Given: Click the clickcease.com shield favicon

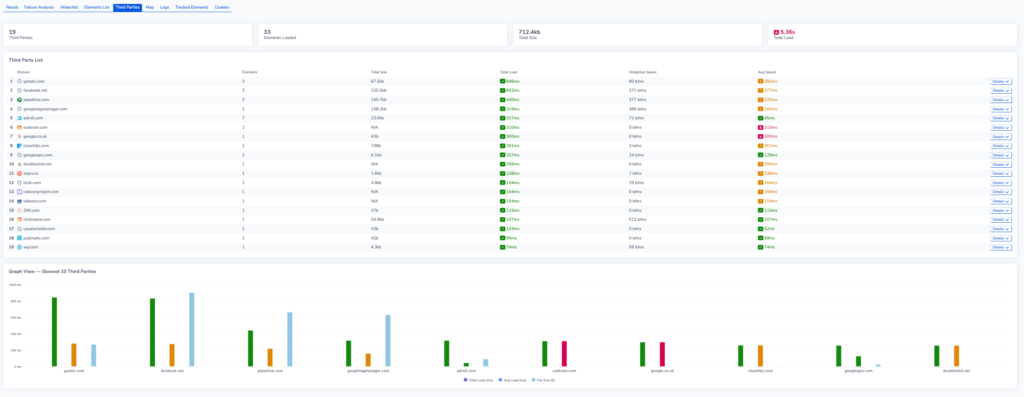Looking at the screenshot, I should point(20,219).
